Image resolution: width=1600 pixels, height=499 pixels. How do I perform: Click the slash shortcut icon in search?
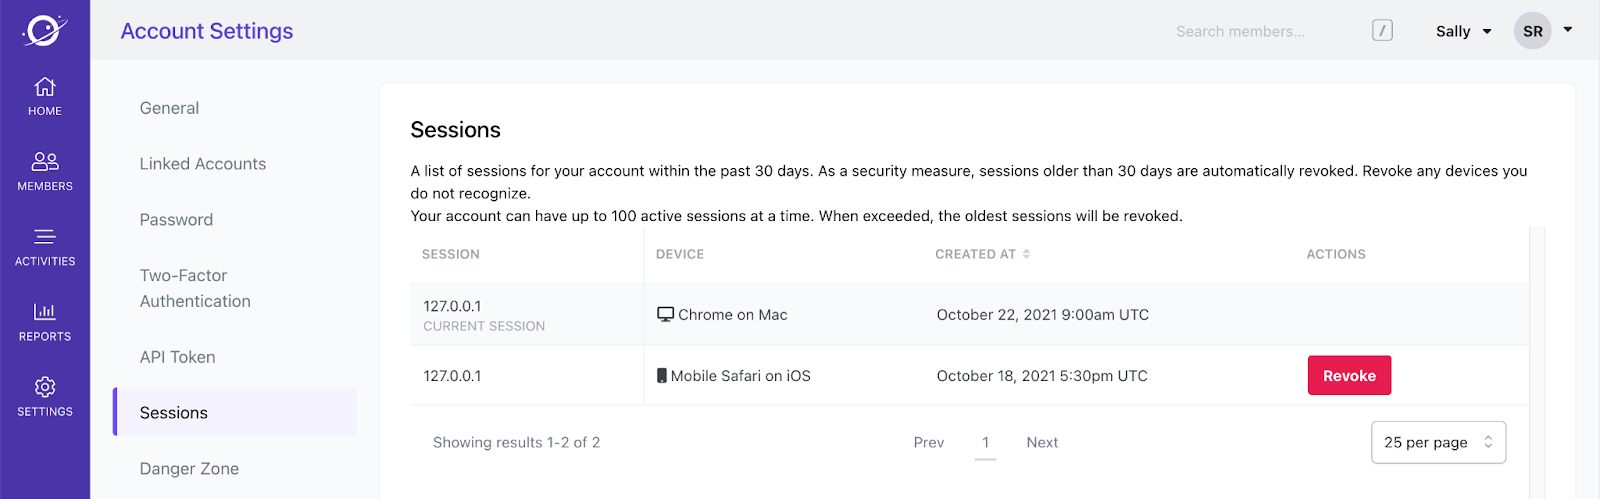pyautogui.click(x=1382, y=31)
